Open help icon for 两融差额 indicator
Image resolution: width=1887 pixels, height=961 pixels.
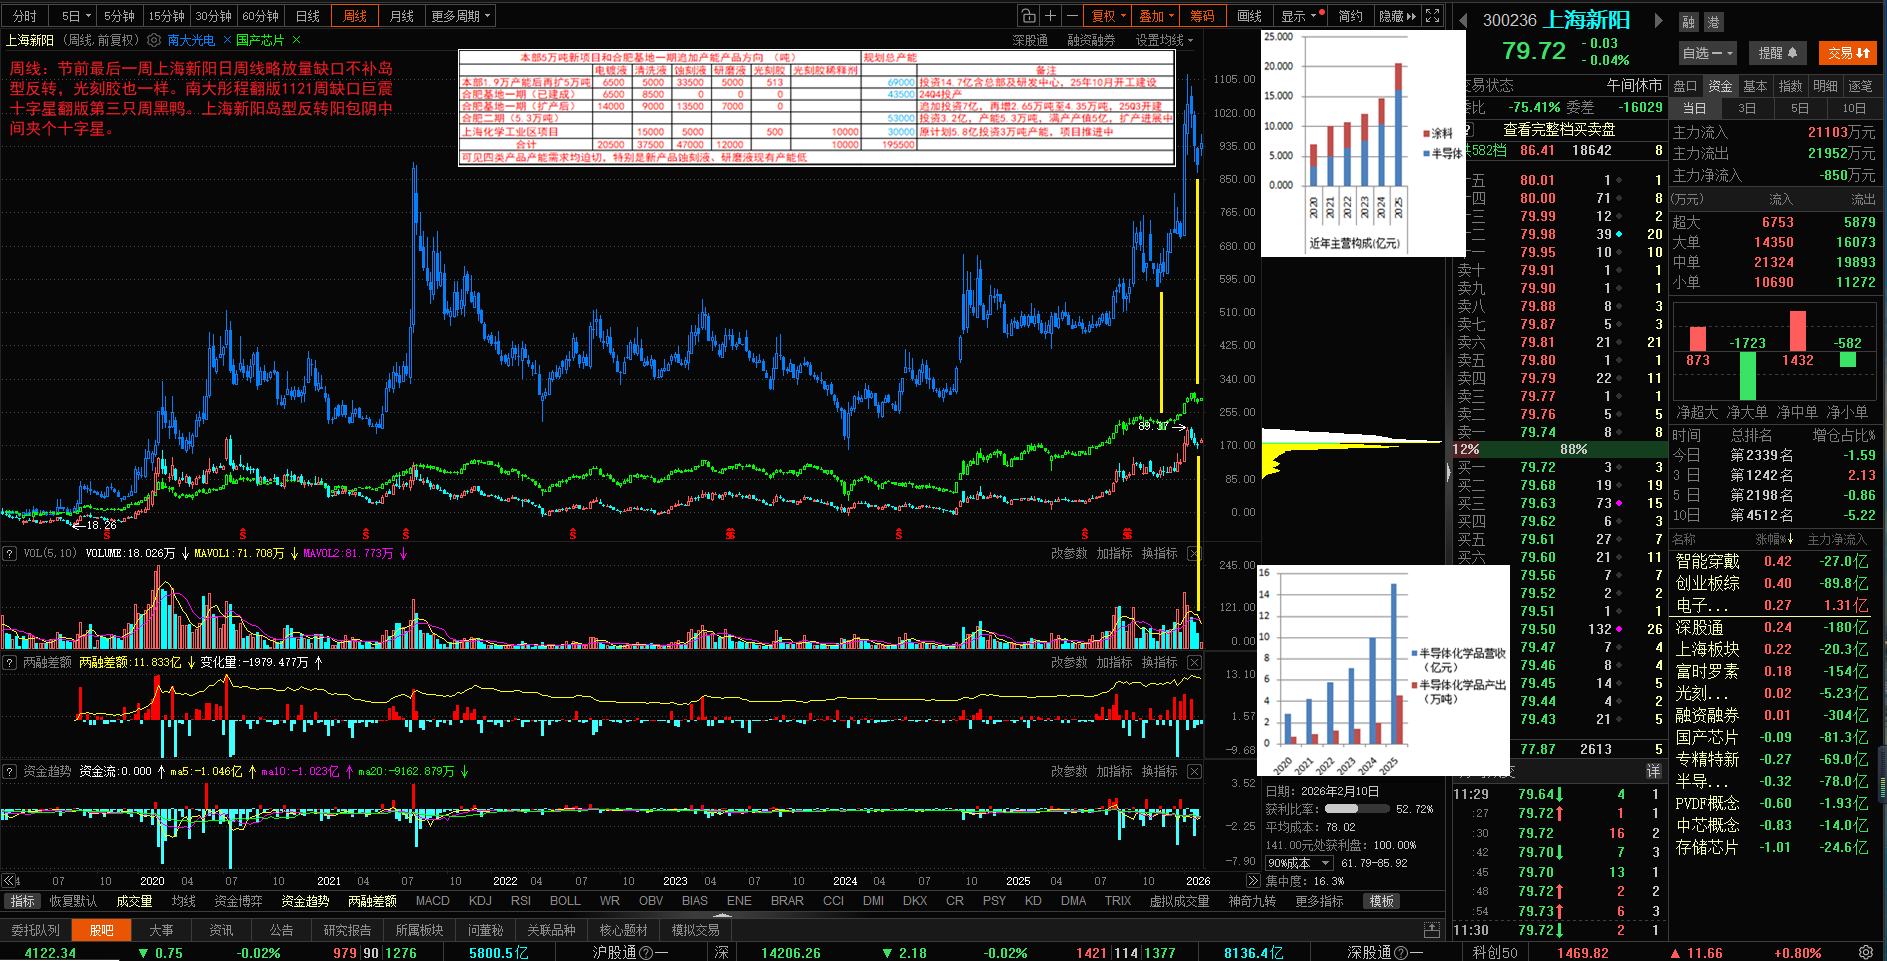pos(9,662)
